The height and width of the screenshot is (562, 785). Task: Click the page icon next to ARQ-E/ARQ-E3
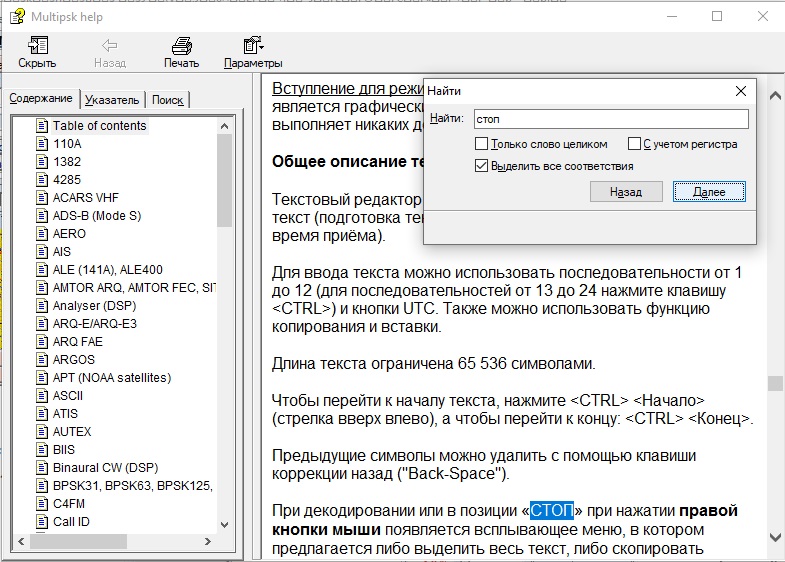coord(43,324)
